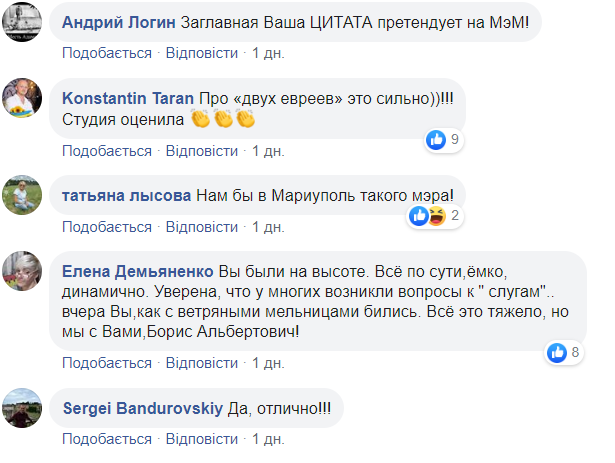Image resolution: width=615 pixels, height=463 pixels.
Task: Click like reaction icon on Konstantin Taran's comment
Action: (x=435, y=139)
